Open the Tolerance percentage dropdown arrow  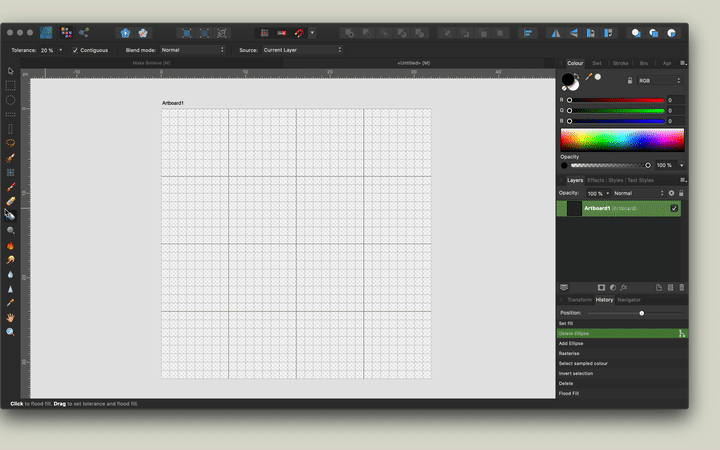point(61,50)
